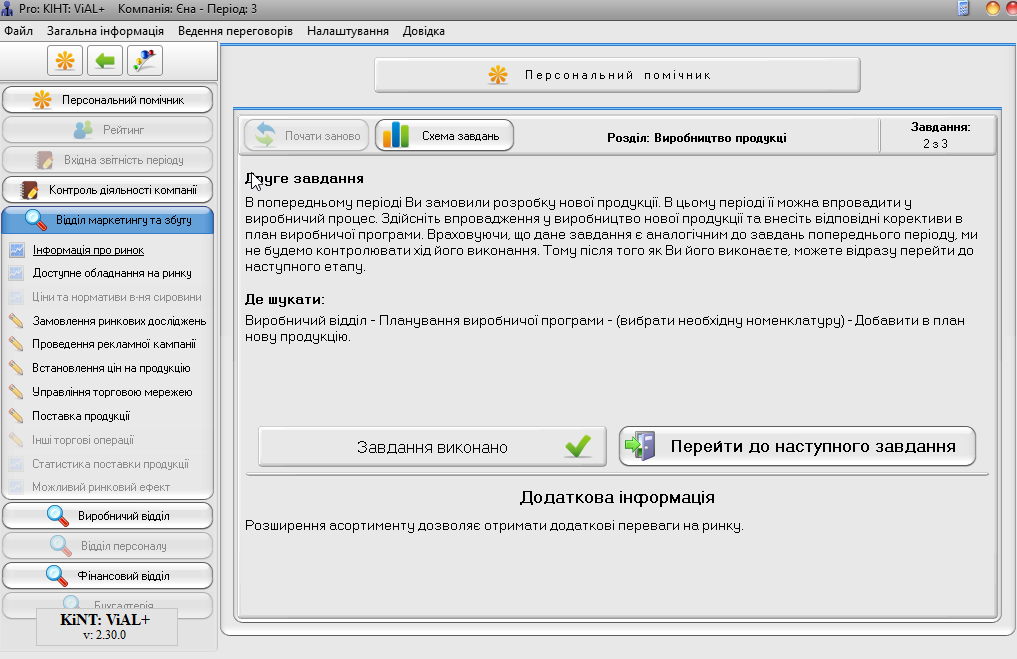Select Інші торгові операції item
The height and width of the screenshot is (659, 1017).
click(83, 440)
